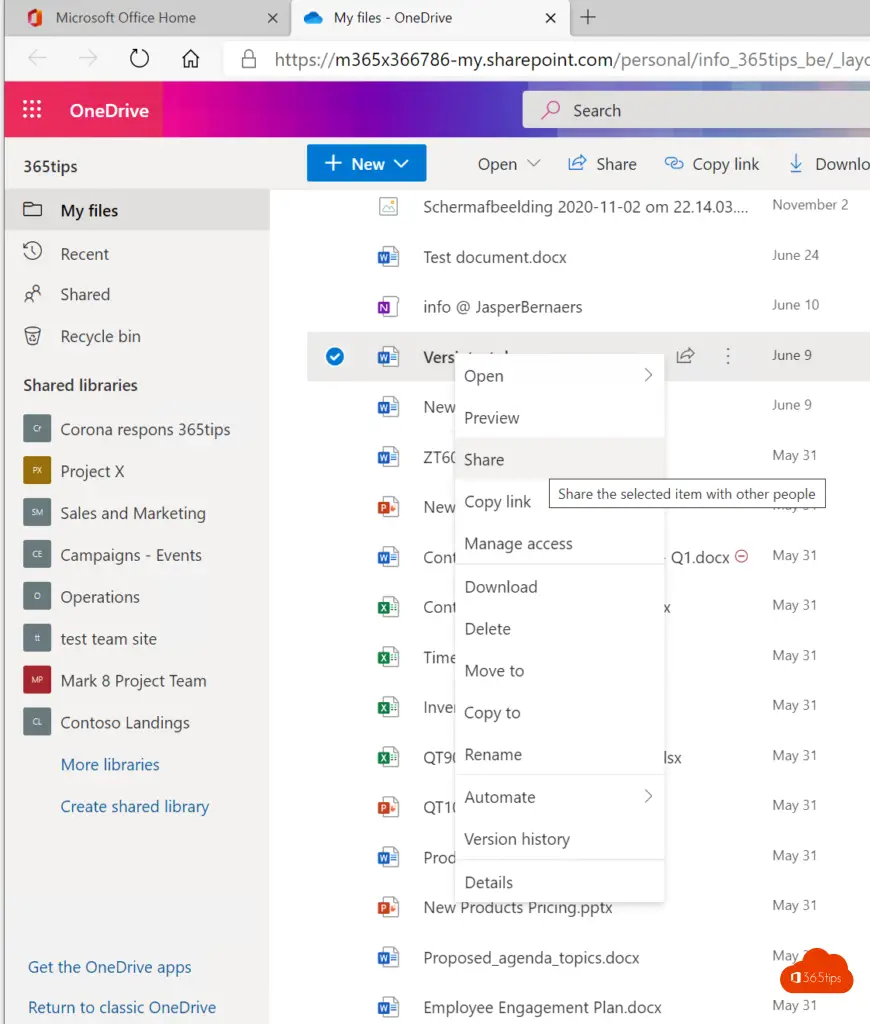Open the Campaigns - Events library

click(x=131, y=554)
